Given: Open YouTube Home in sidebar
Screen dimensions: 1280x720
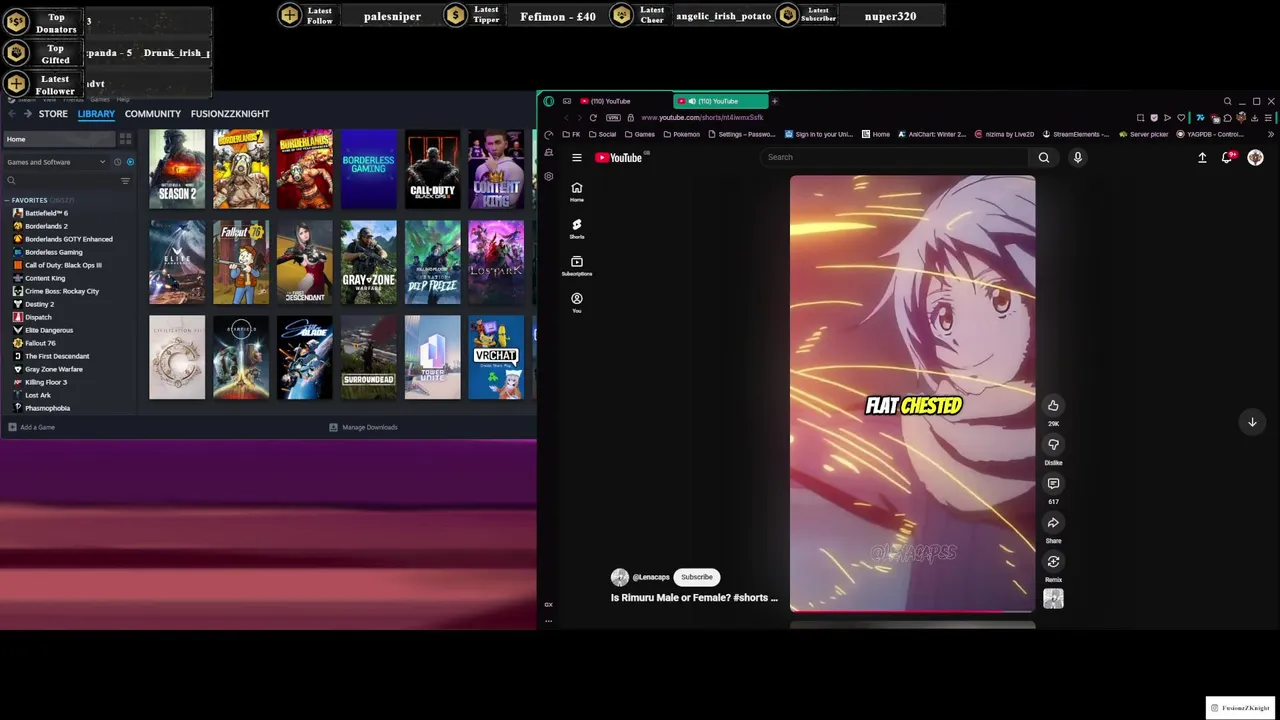Looking at the screenshot, I should pyautogui.click(x=577, y=191).
